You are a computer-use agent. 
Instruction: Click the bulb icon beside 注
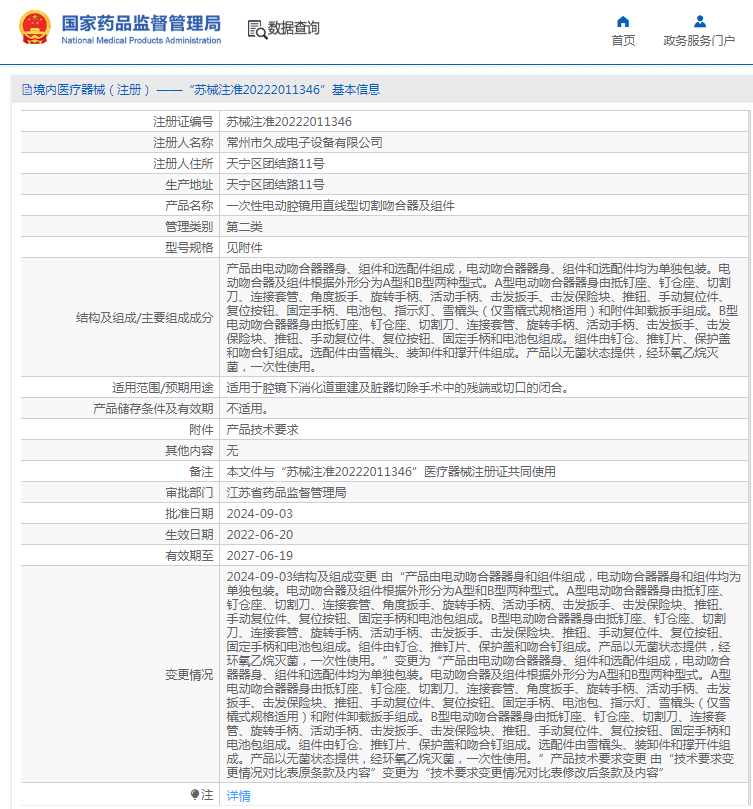coord(195,795)
